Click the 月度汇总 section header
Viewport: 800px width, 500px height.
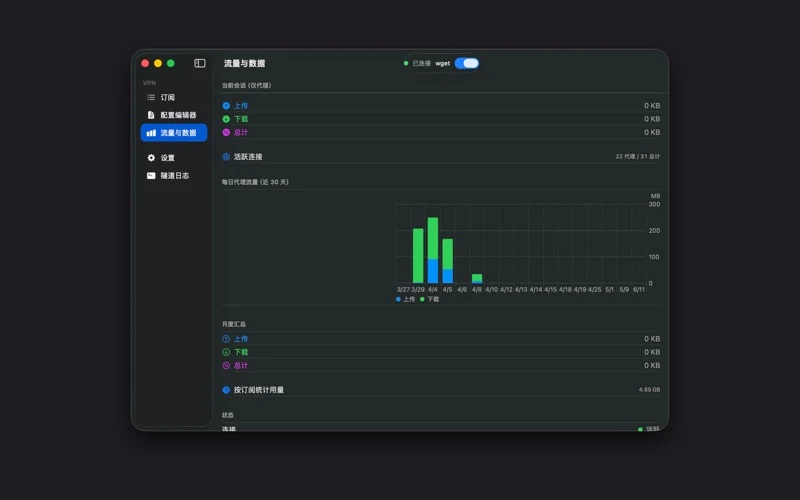(234, 324)
